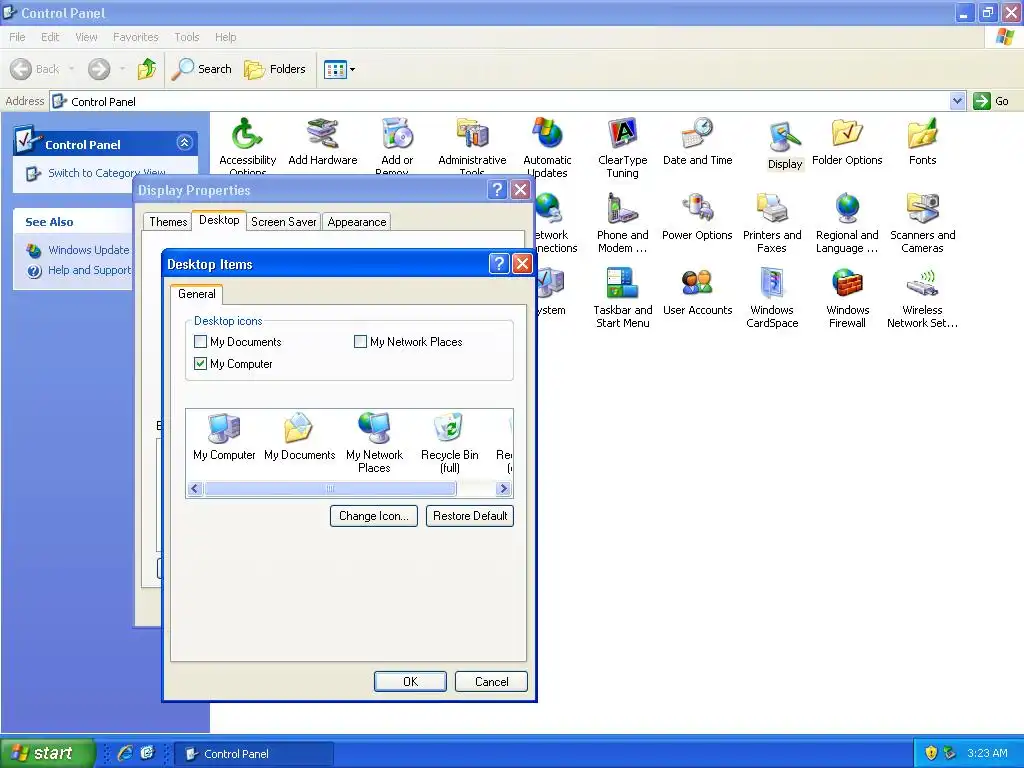Switch to Screen Saver tab
This screenshot has width=1024, height=768.
pyautogui.click(x=283, y=222)
